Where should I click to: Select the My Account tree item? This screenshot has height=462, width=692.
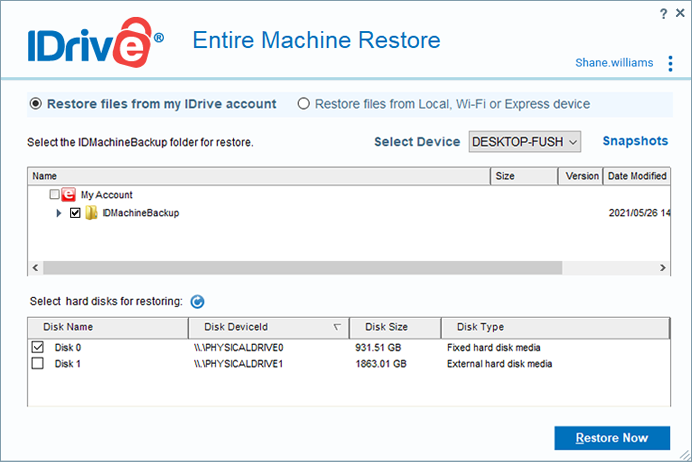pyautogui.click(x=106, y=195)
